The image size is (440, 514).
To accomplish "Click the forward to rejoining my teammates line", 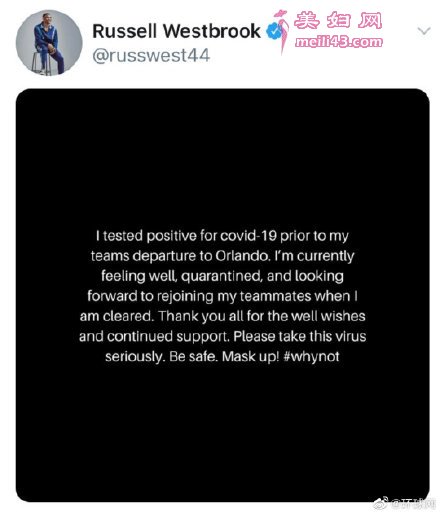I will click(x=222, y=296).
